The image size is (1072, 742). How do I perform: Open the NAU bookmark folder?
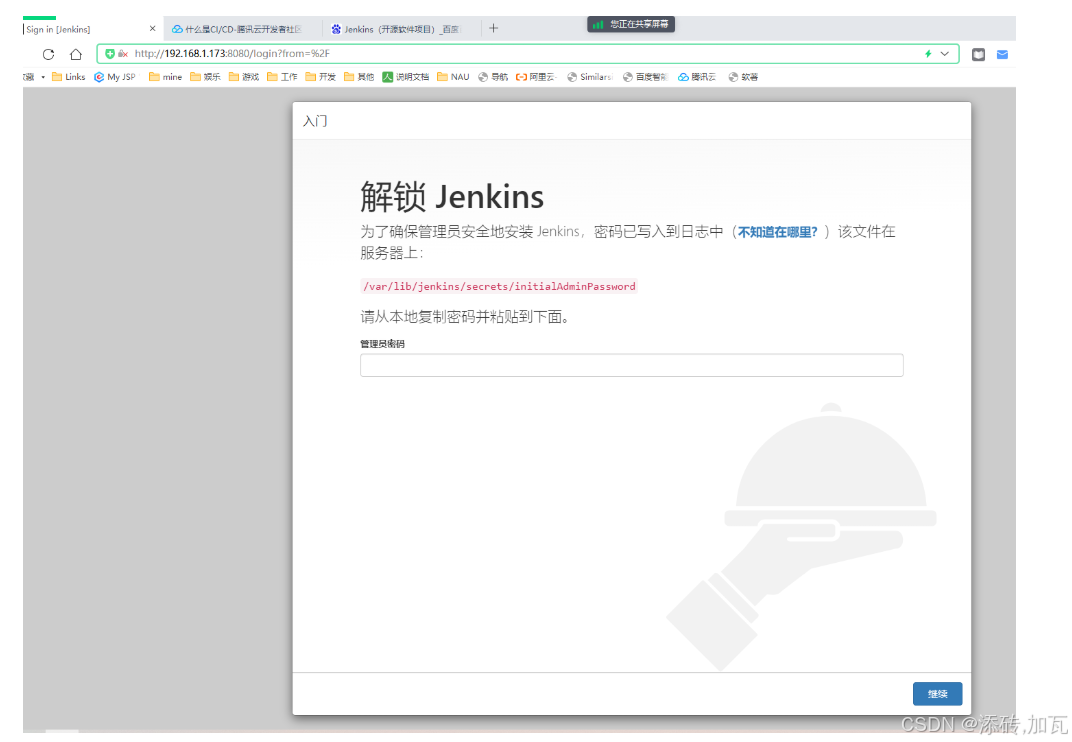coord(453,77)
